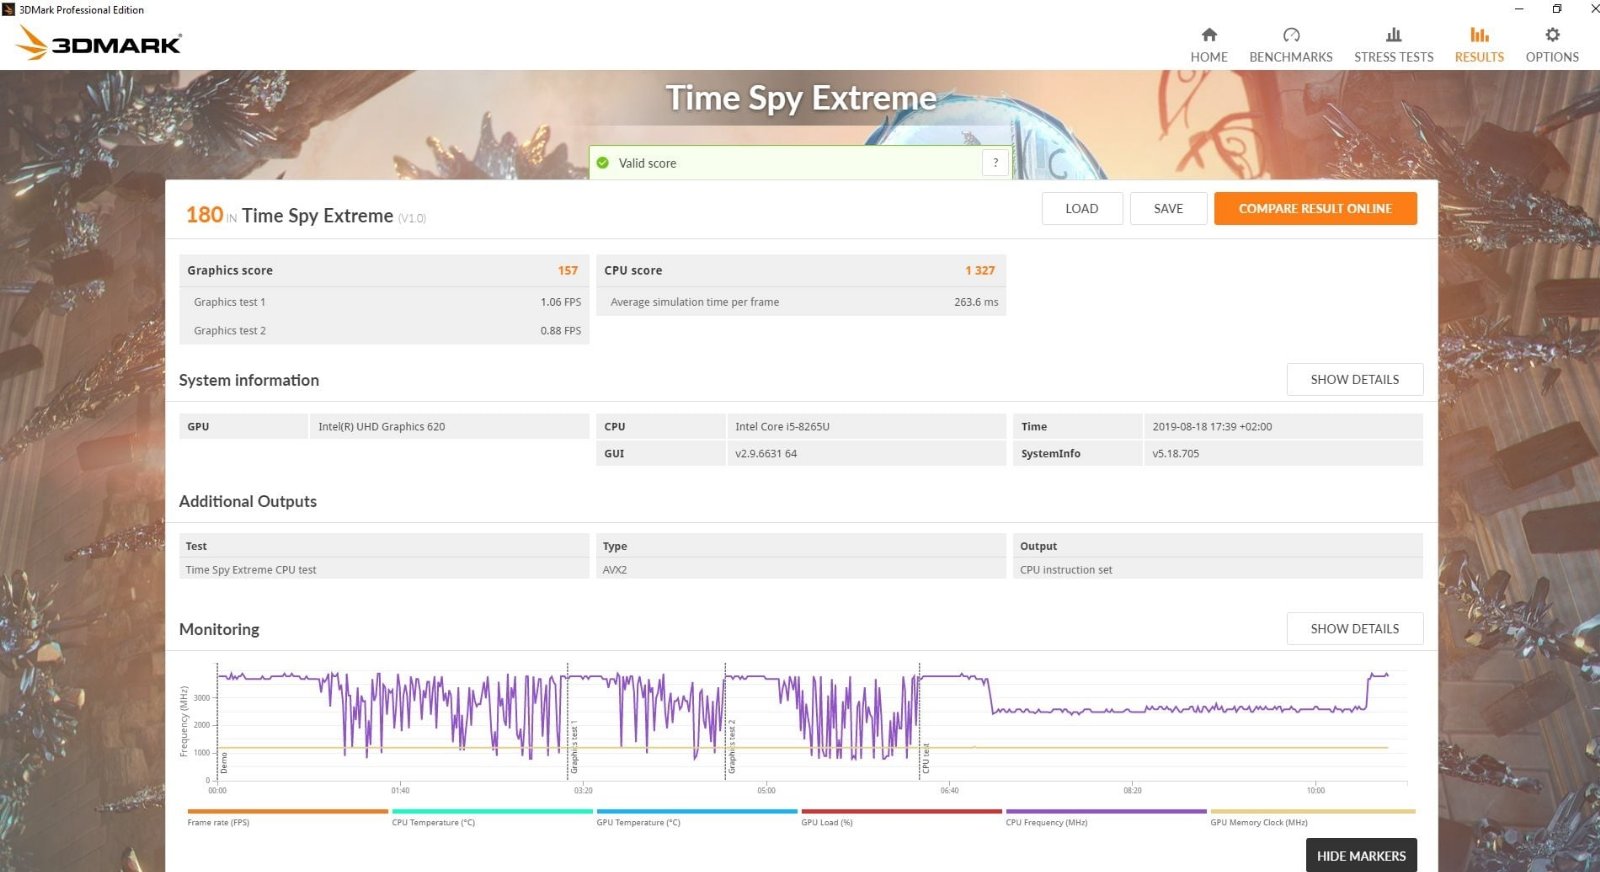Toggle the GPU Load (%) legend
The height and width of the screenshot is (872, 1600).
pyautogui.click(x=901, y=817)
